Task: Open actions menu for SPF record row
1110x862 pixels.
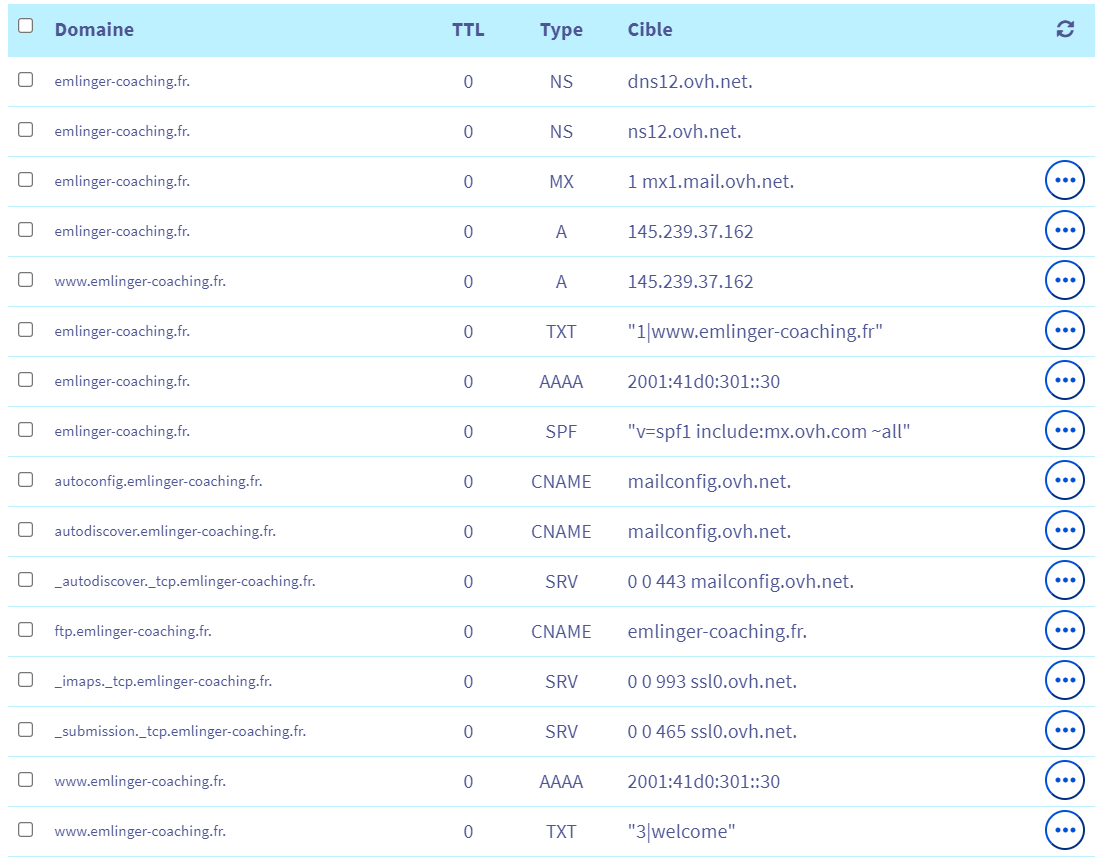Action: click(x=1064, y=430)
